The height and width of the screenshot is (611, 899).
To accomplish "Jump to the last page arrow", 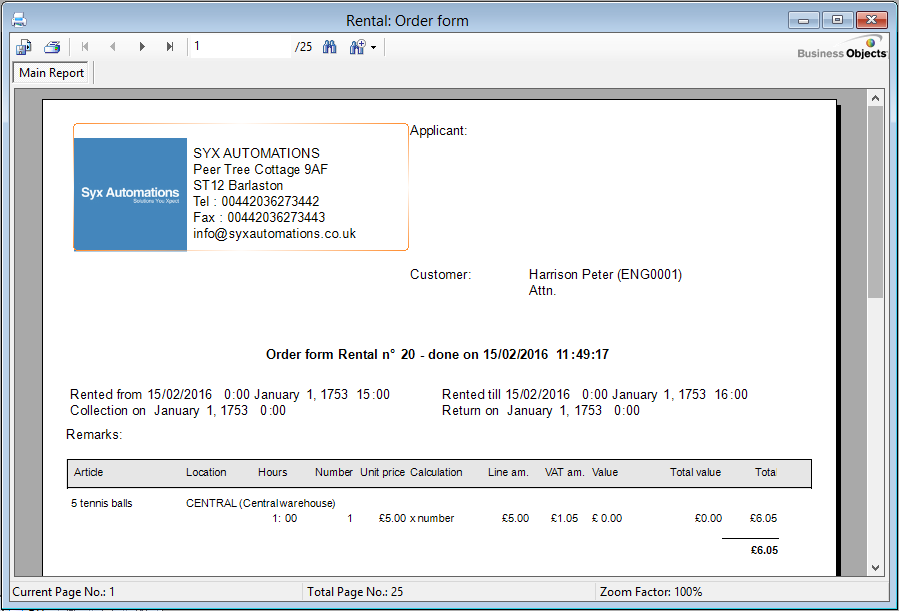I will pyautogui.click(x=170, y=47).
